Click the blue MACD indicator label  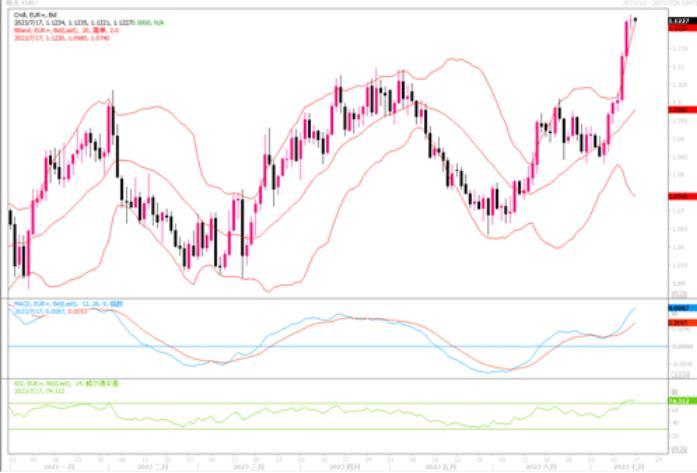68,304
